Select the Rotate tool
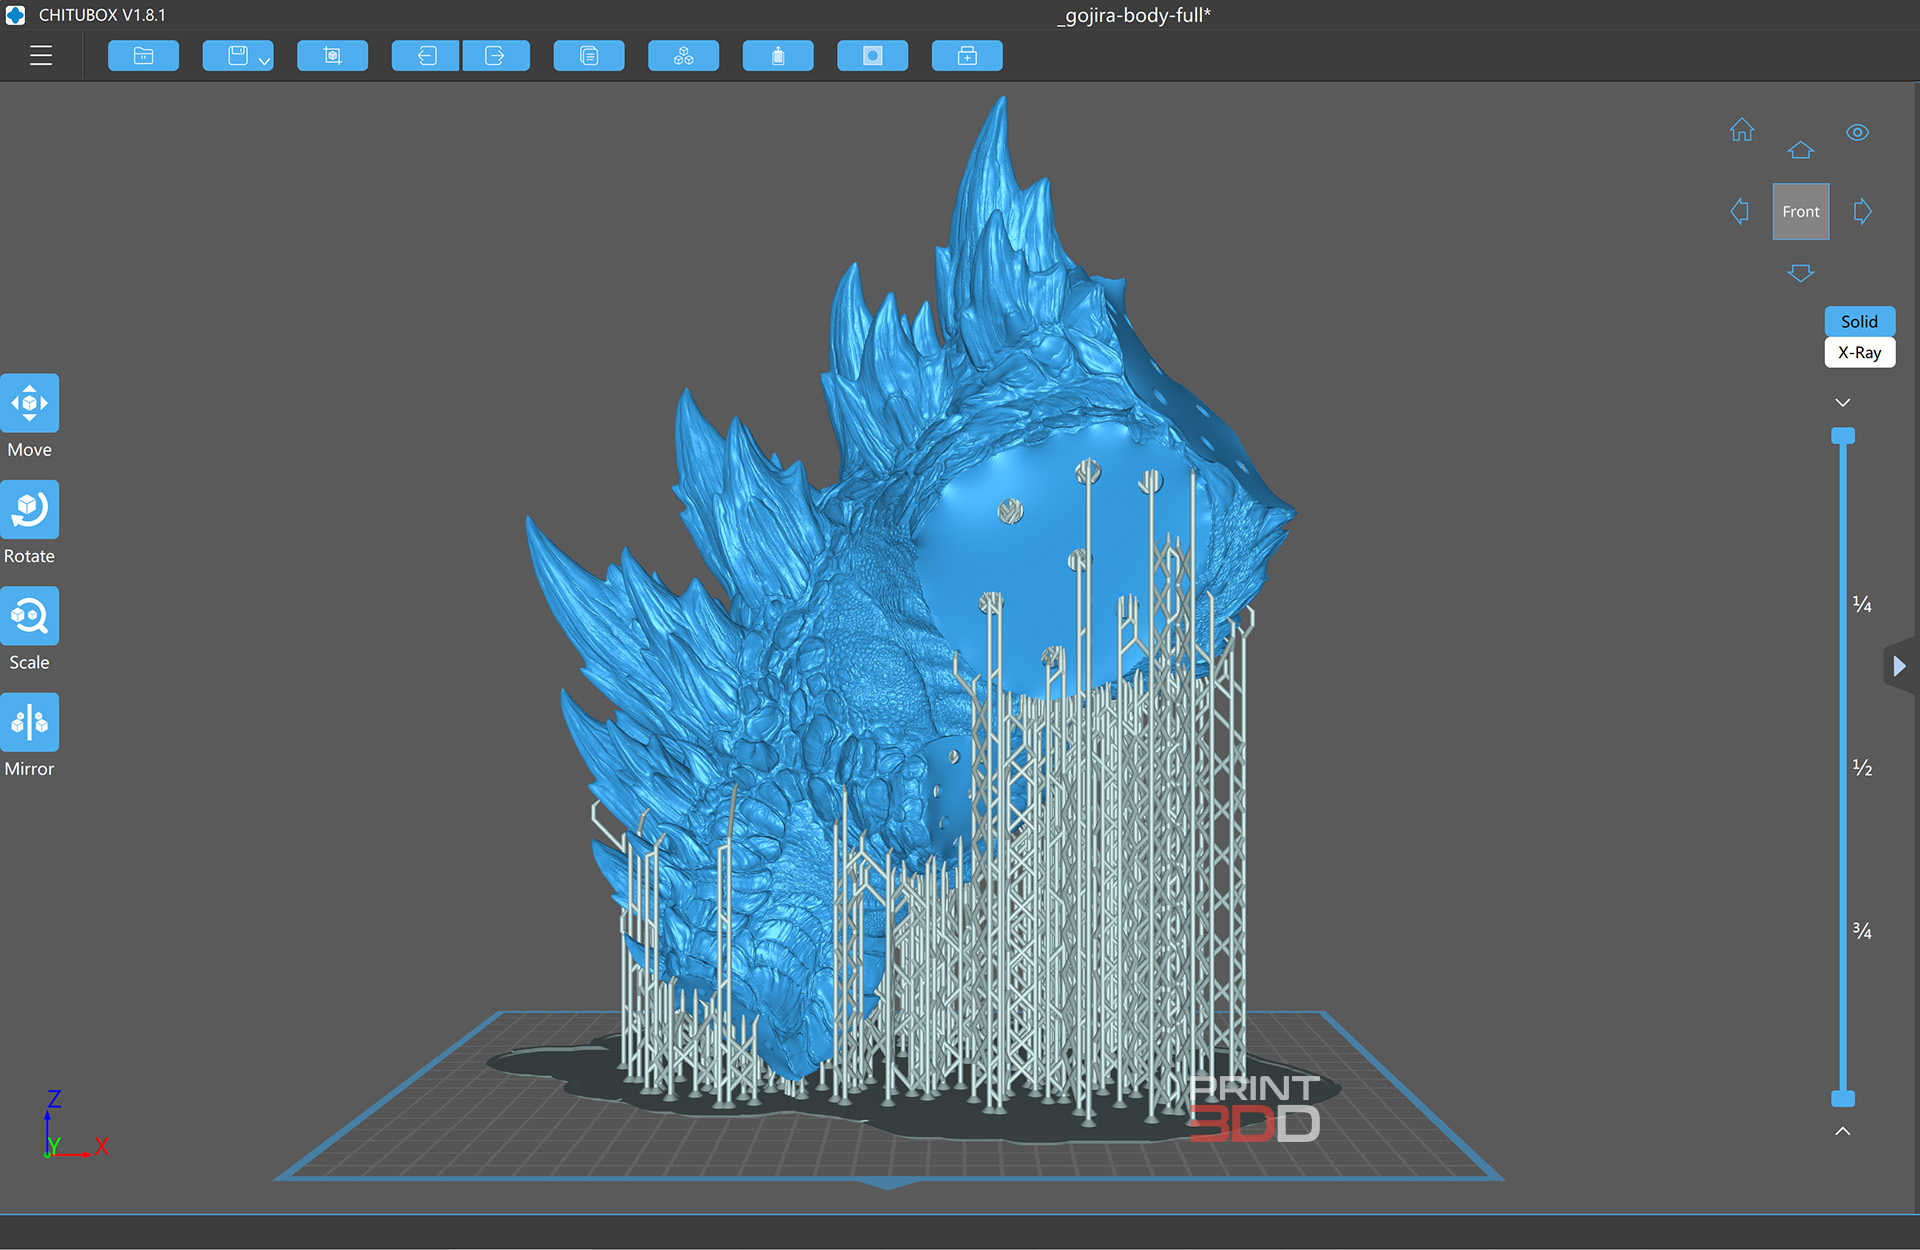Image resolution: width=1920 pixels, height=1250 pixels. 30,509
